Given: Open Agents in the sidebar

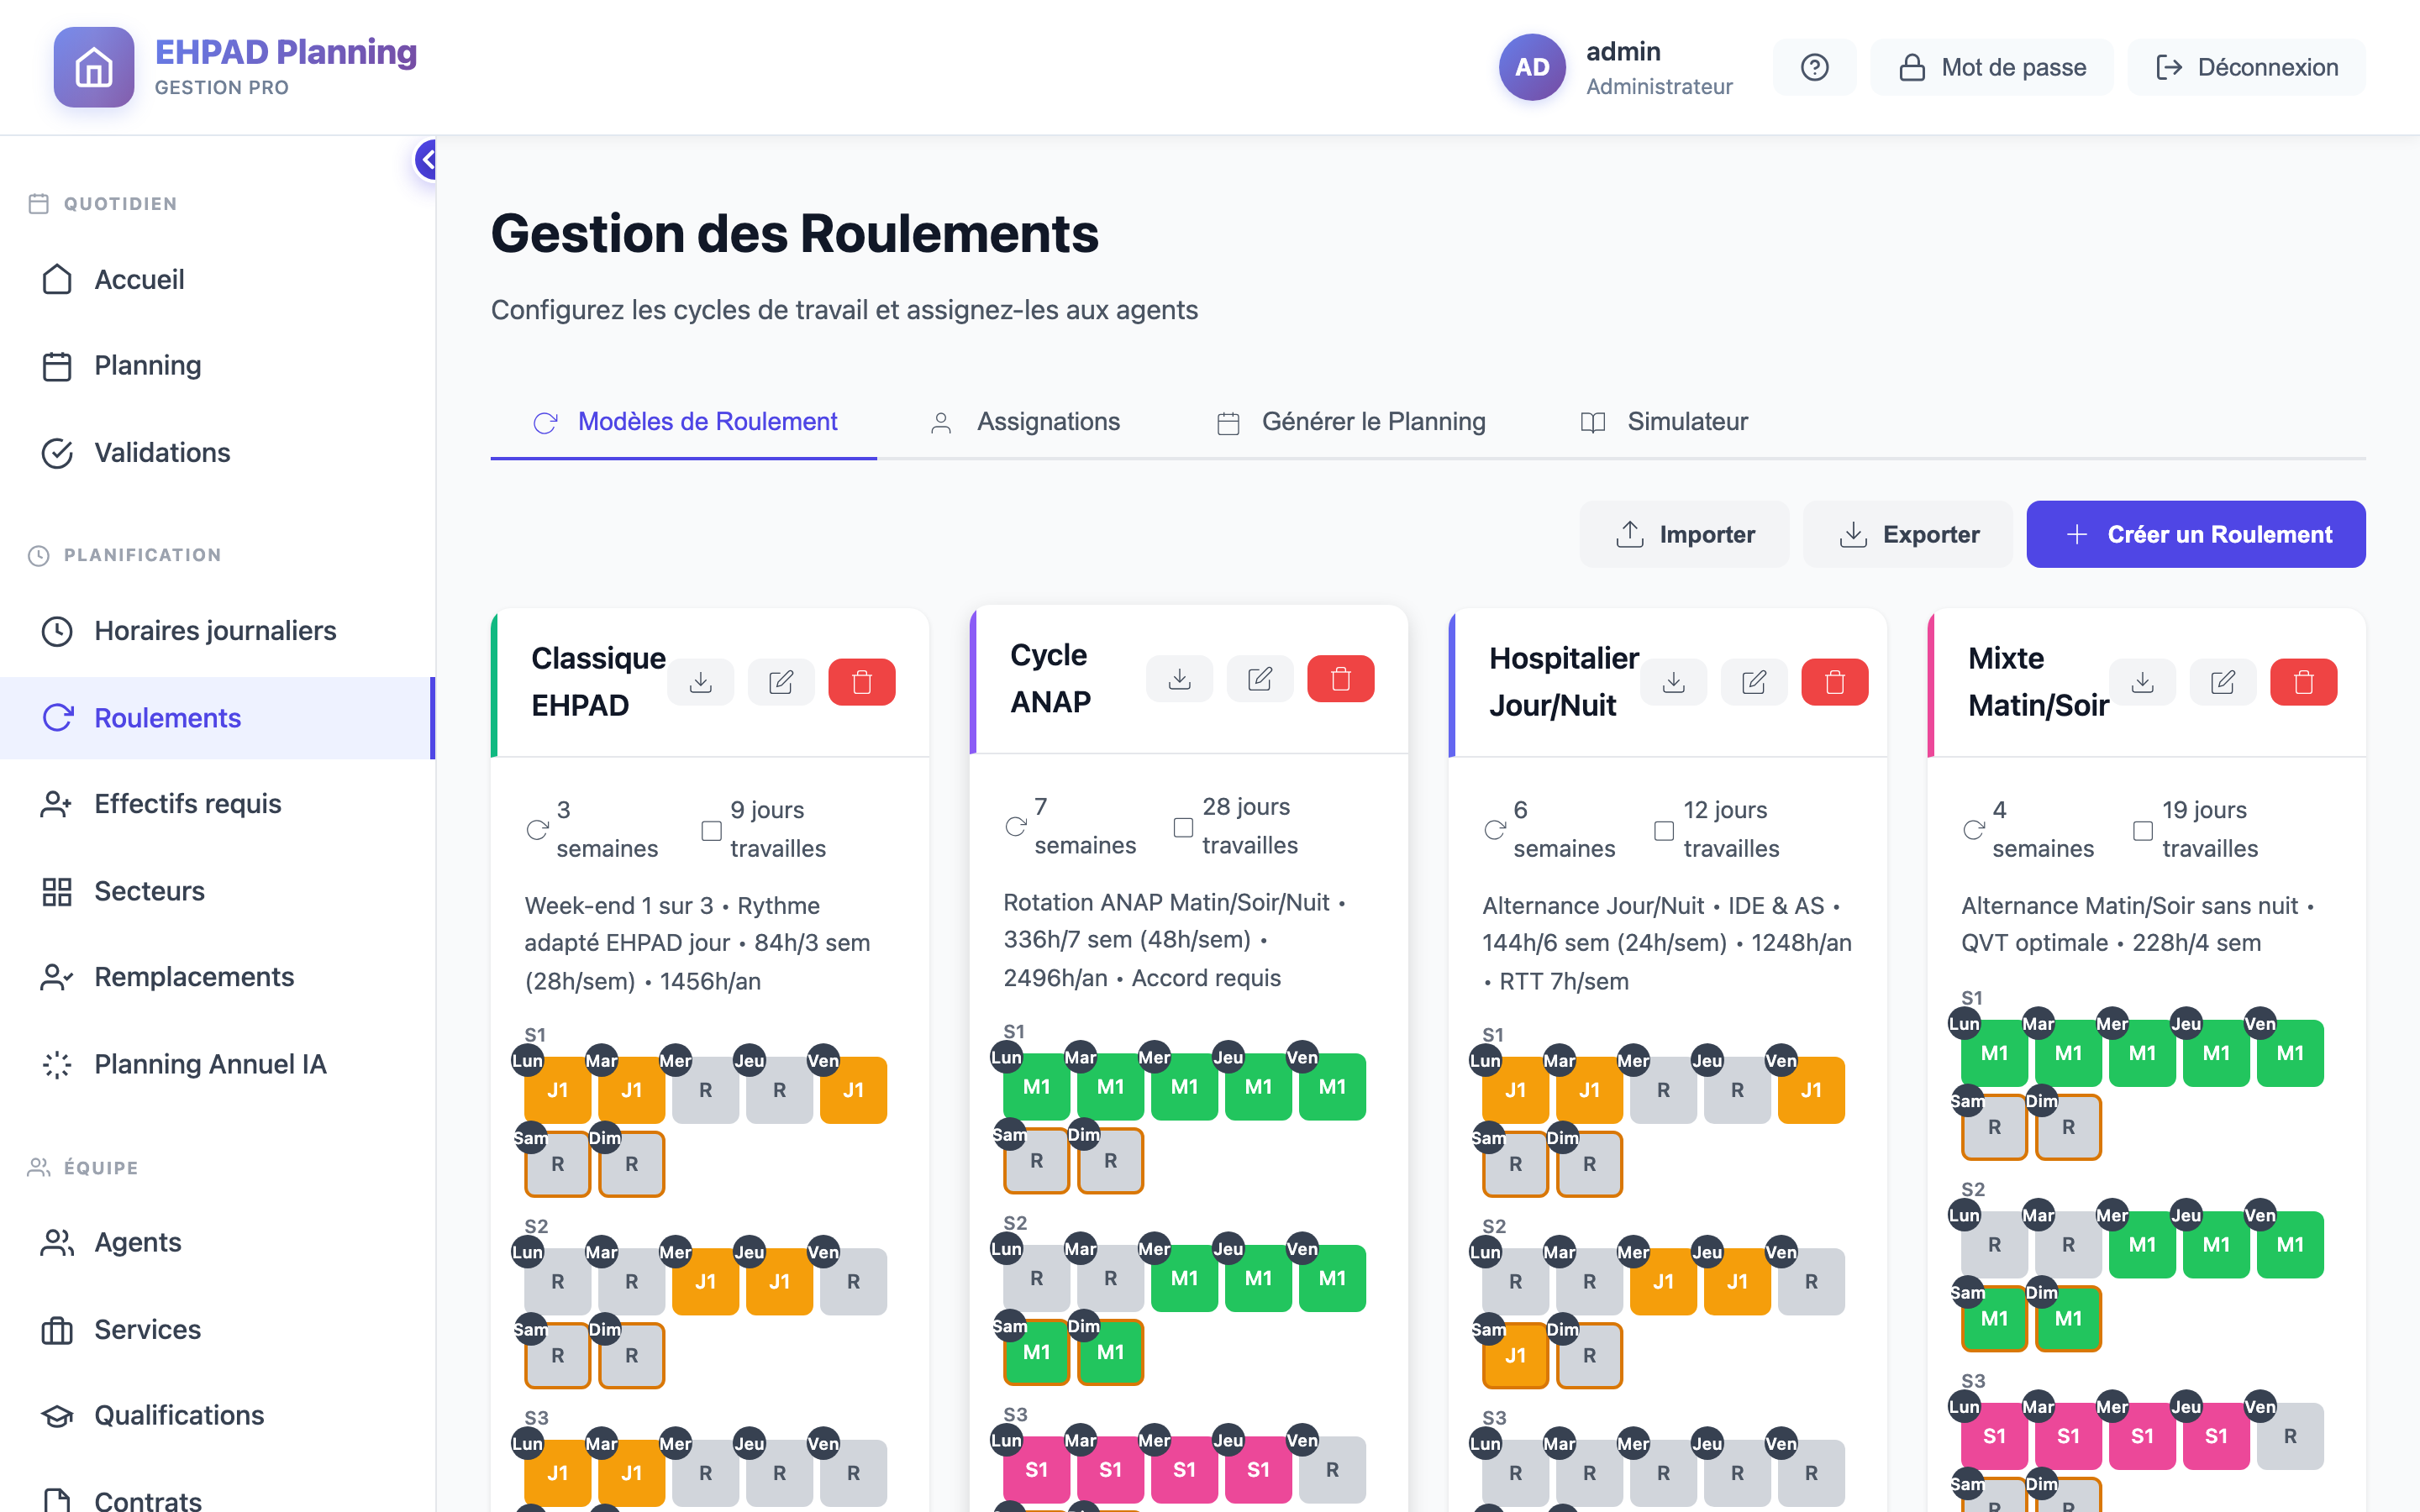Looking at the screenshot, I should [217, 1242].
